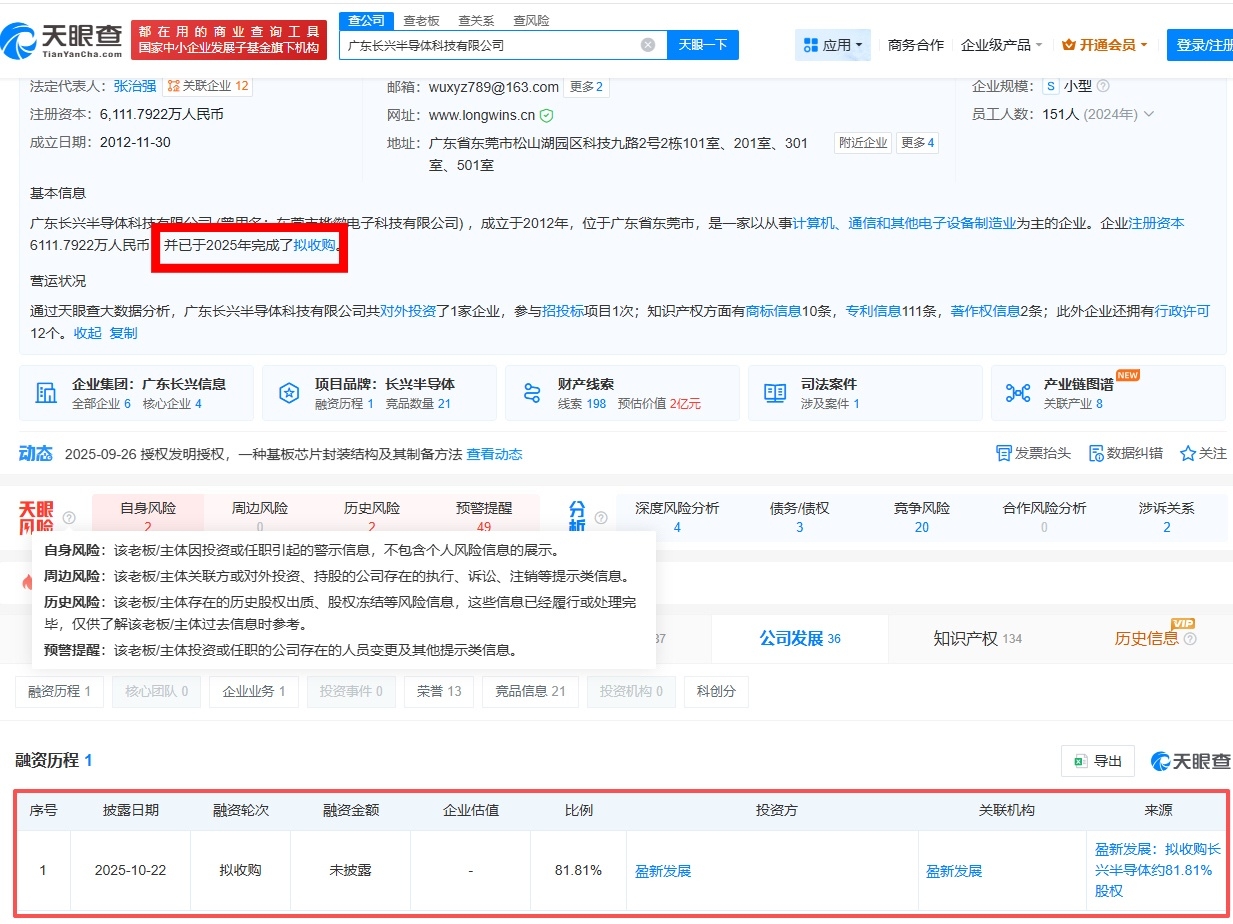Click the 查看动态 link

coord(494,454)
